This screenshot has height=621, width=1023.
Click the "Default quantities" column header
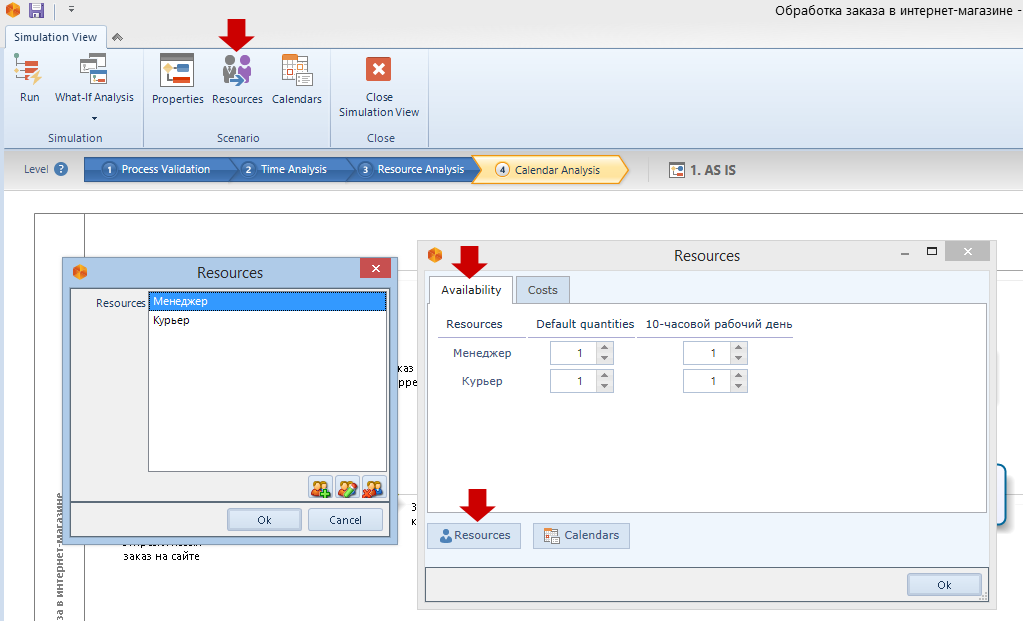pyautogui.click(x=585, y=324)
